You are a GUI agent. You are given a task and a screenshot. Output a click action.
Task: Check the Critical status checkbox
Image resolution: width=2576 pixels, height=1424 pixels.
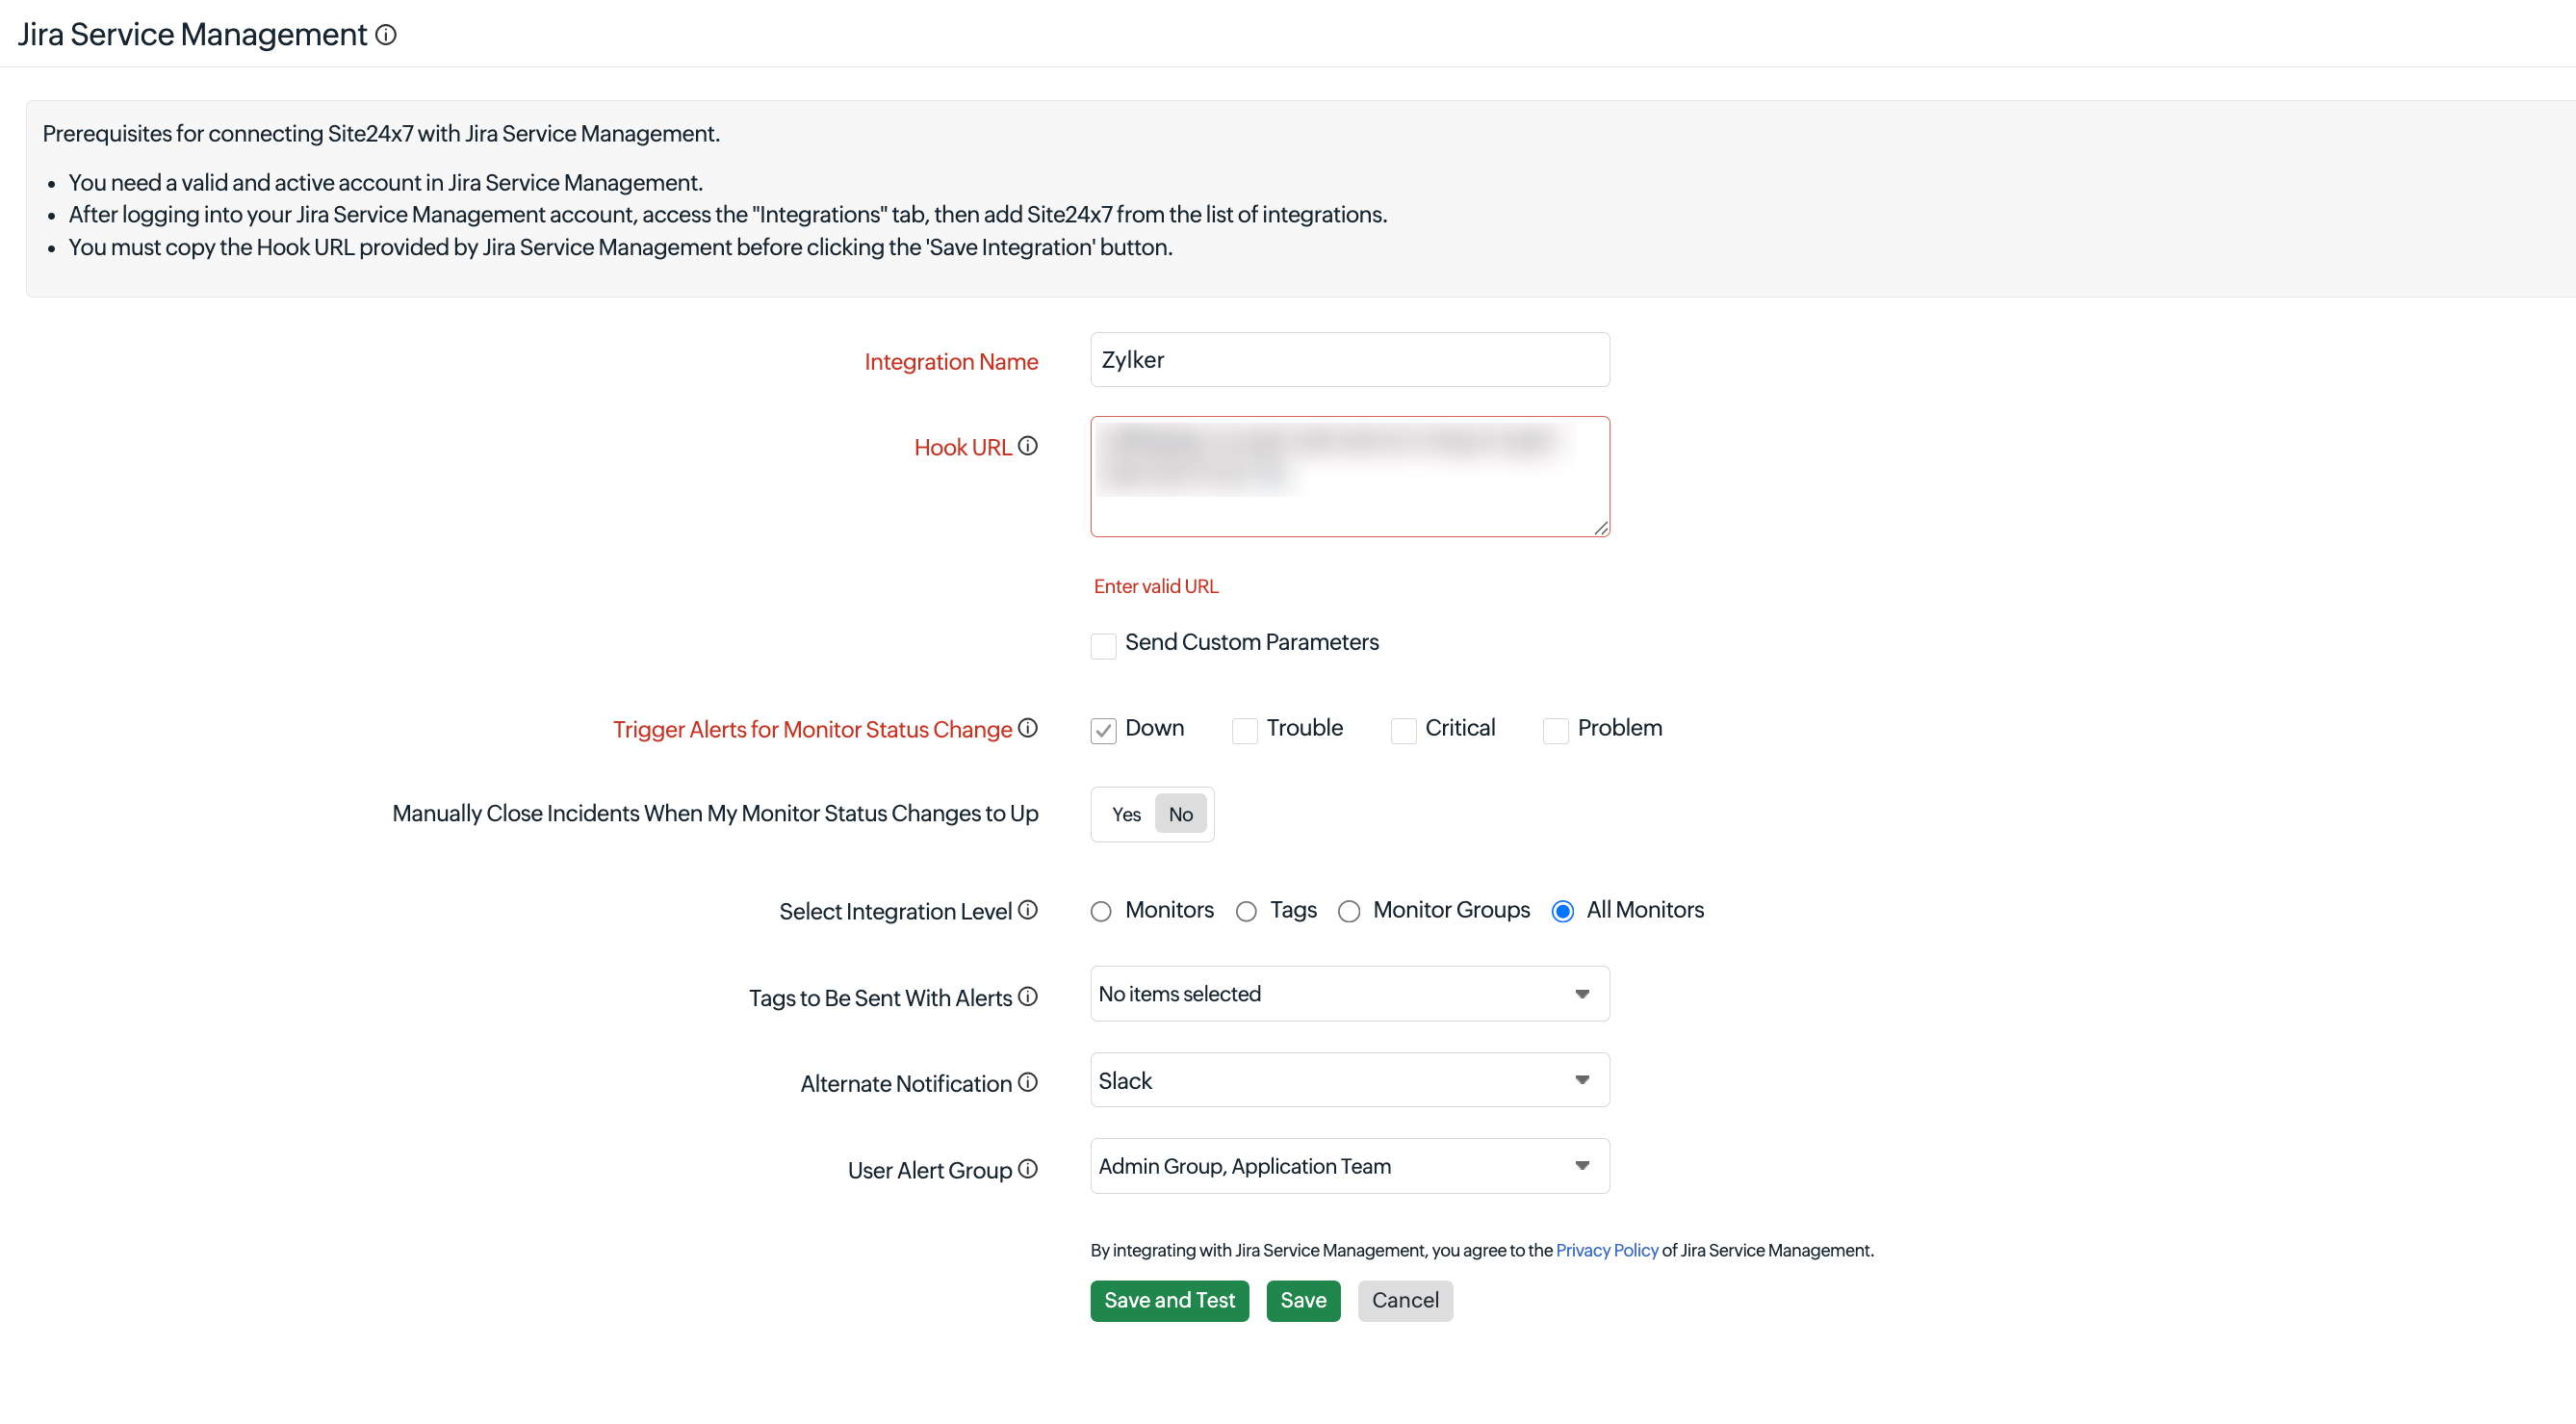(1403, 731)
